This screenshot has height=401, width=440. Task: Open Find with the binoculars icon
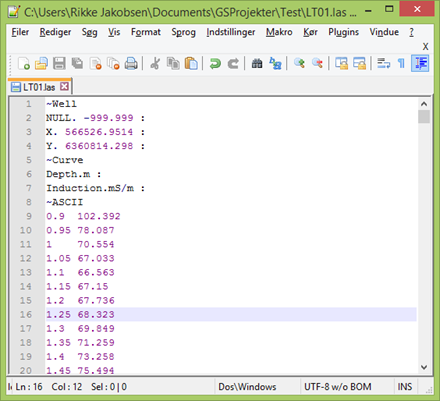(x=257, y=63)
